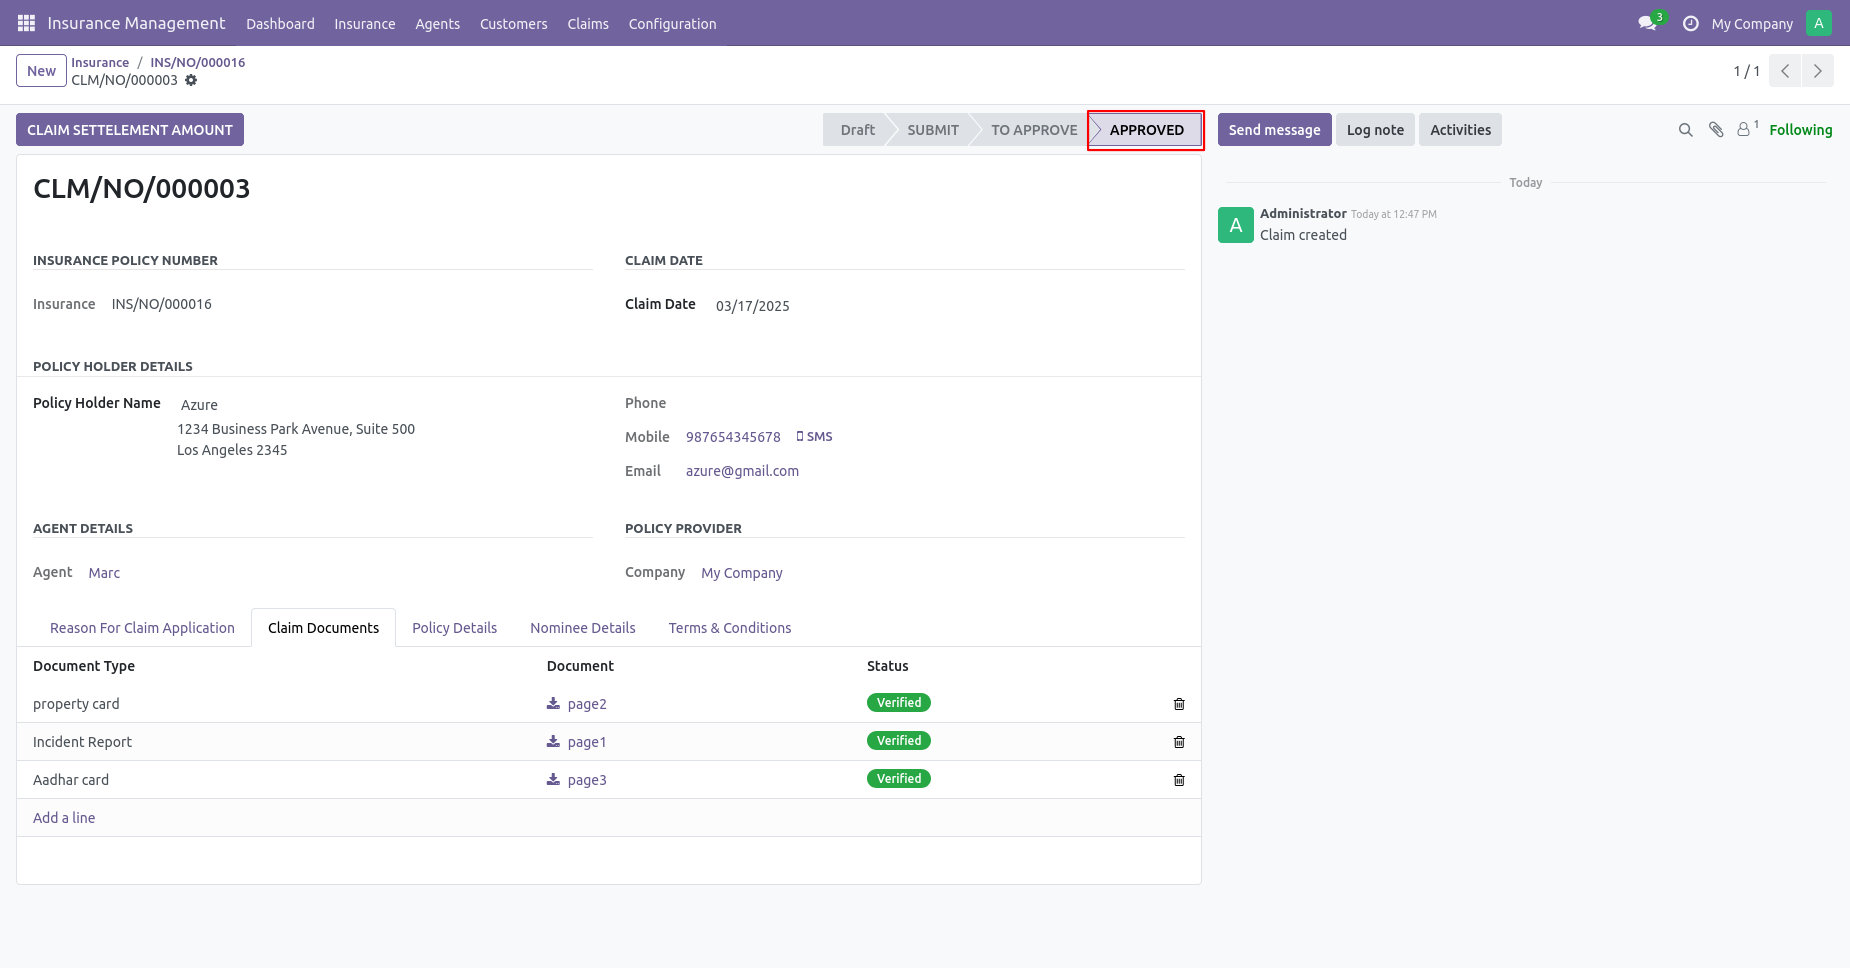Click Add a line link
Viewport: 1850px width, 968px height.
[x=64, y=818]
